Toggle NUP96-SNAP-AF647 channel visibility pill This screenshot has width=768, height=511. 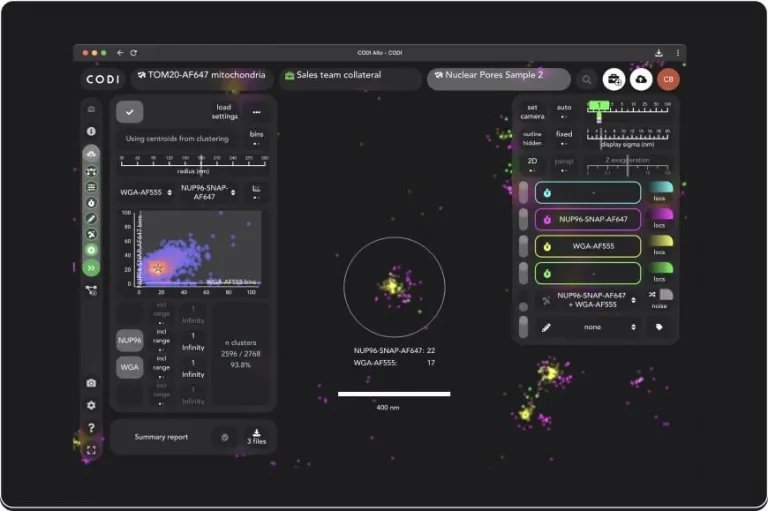(523, 219)
